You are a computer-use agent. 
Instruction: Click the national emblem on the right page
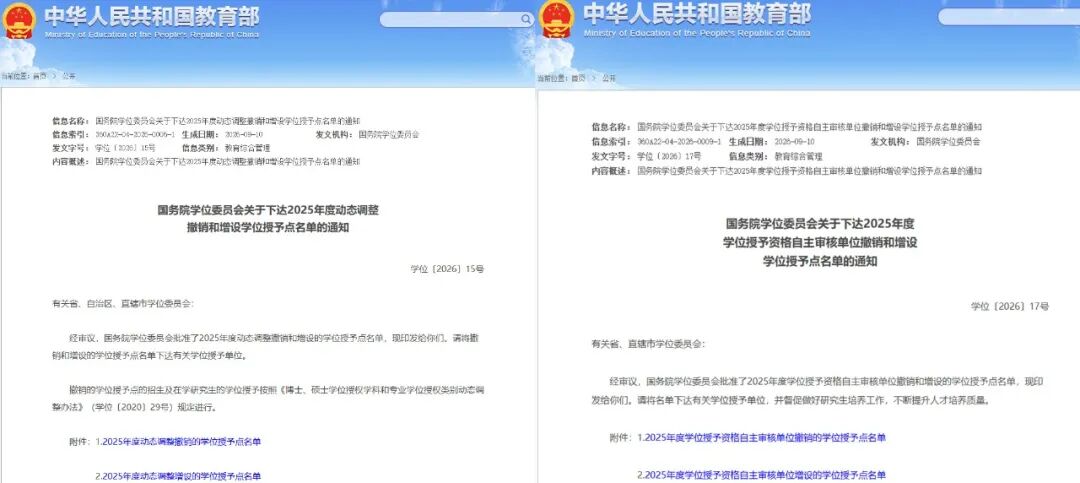coord(556,19)
